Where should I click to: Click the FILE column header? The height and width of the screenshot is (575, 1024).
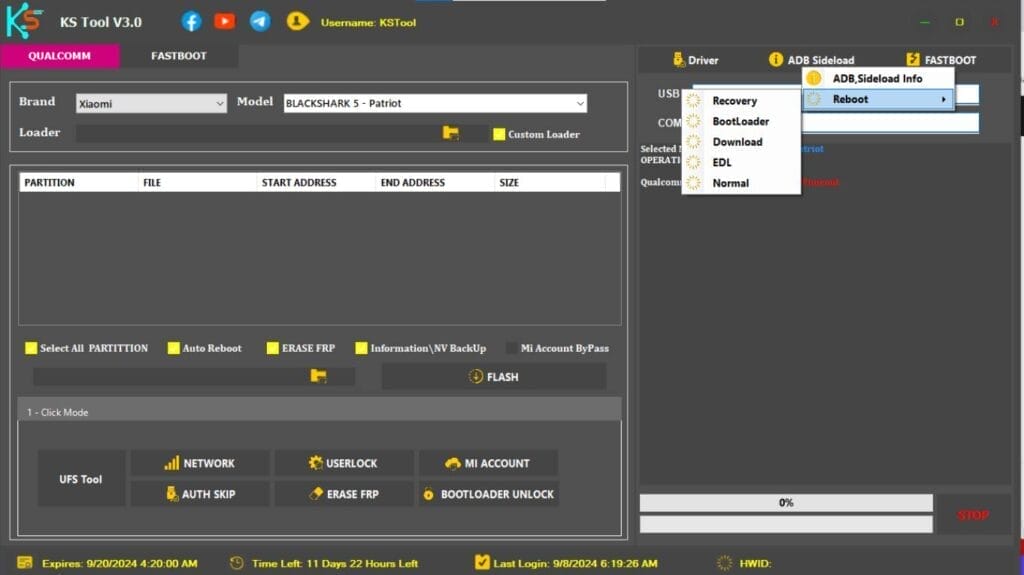coord(198,182)
